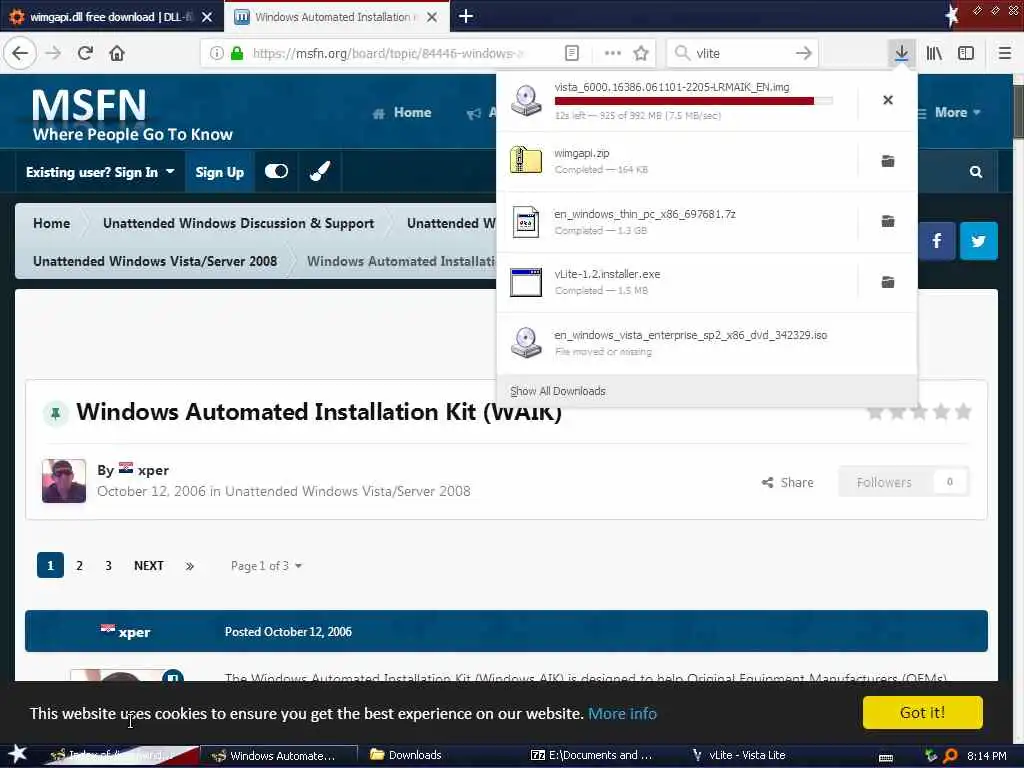Image resolution: width=1024 pixels, height=768 pixels.
Task: Go to the browser home page
Action: (x=117, y=53)
